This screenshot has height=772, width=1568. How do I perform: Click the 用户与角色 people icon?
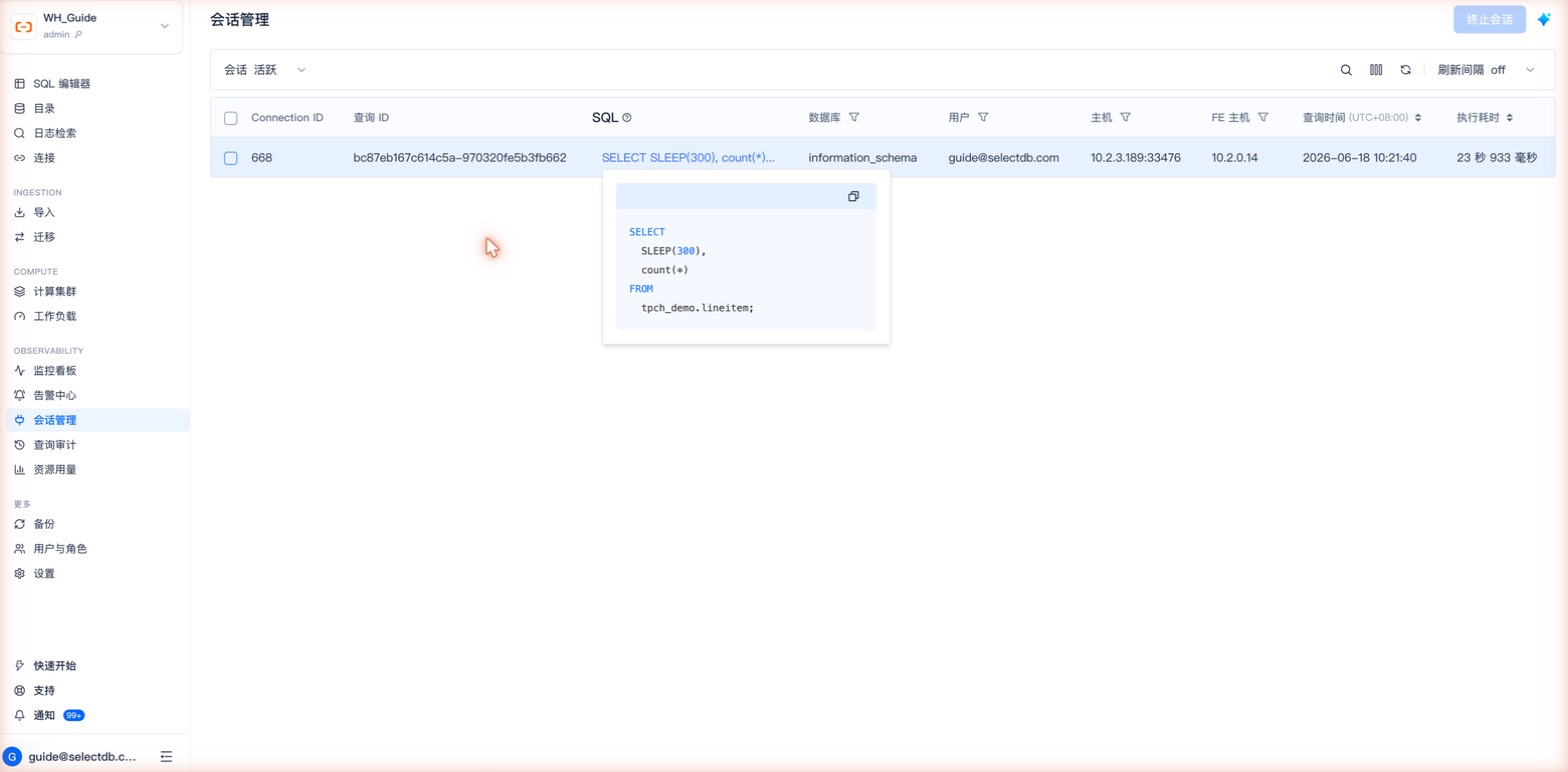[x=20, y=549]
